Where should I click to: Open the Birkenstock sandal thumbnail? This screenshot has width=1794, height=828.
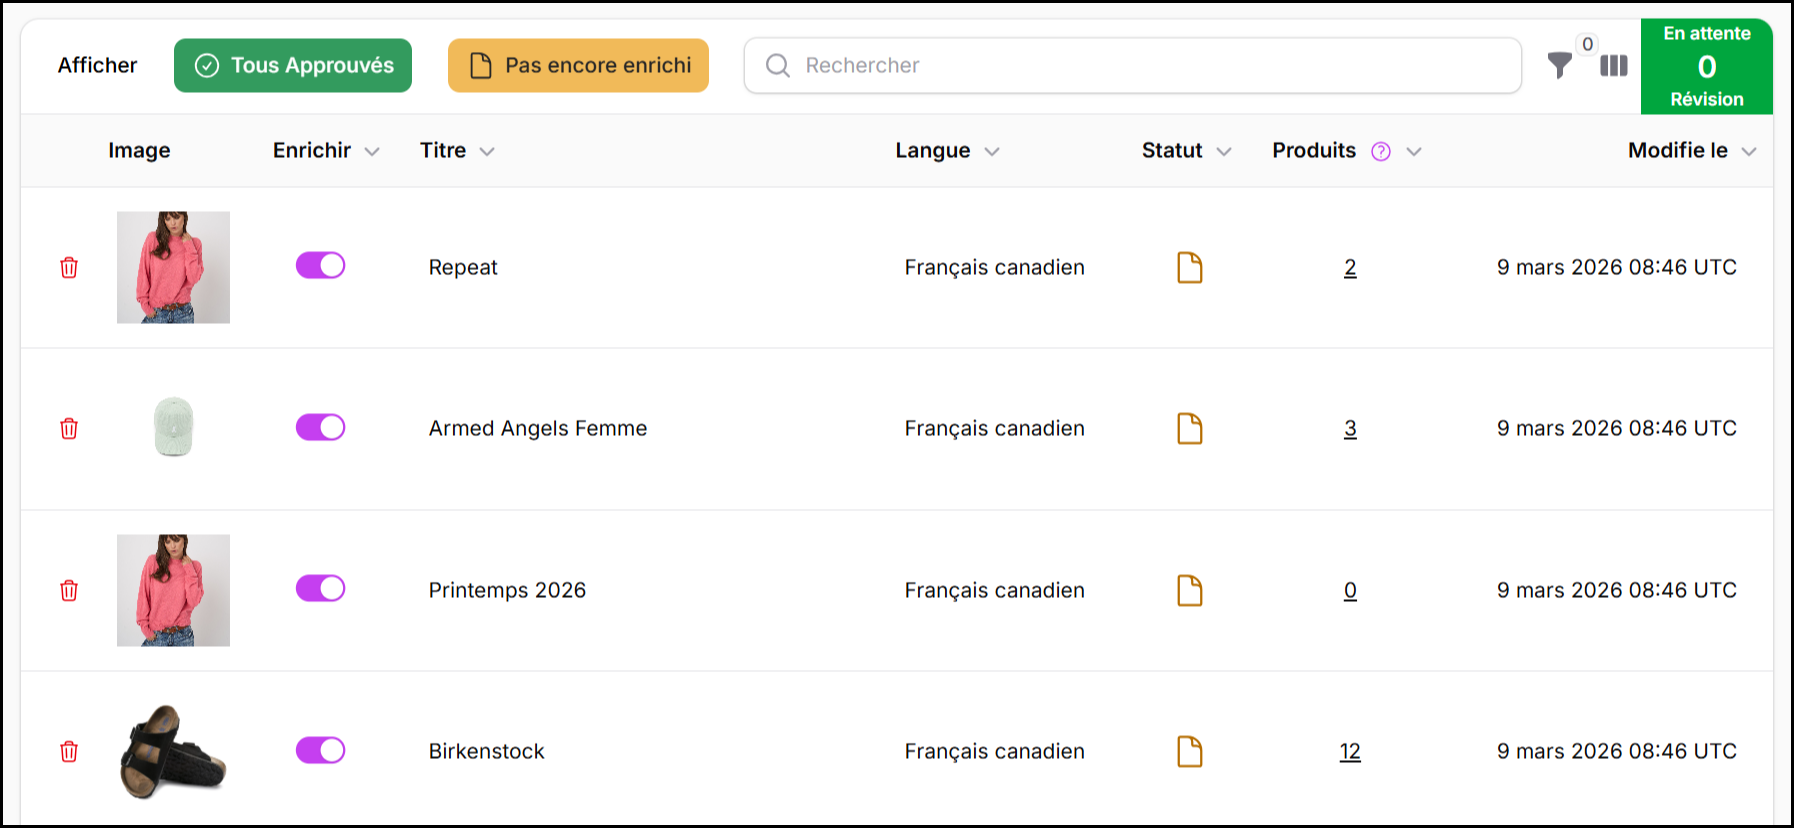[x=173, y=752]
